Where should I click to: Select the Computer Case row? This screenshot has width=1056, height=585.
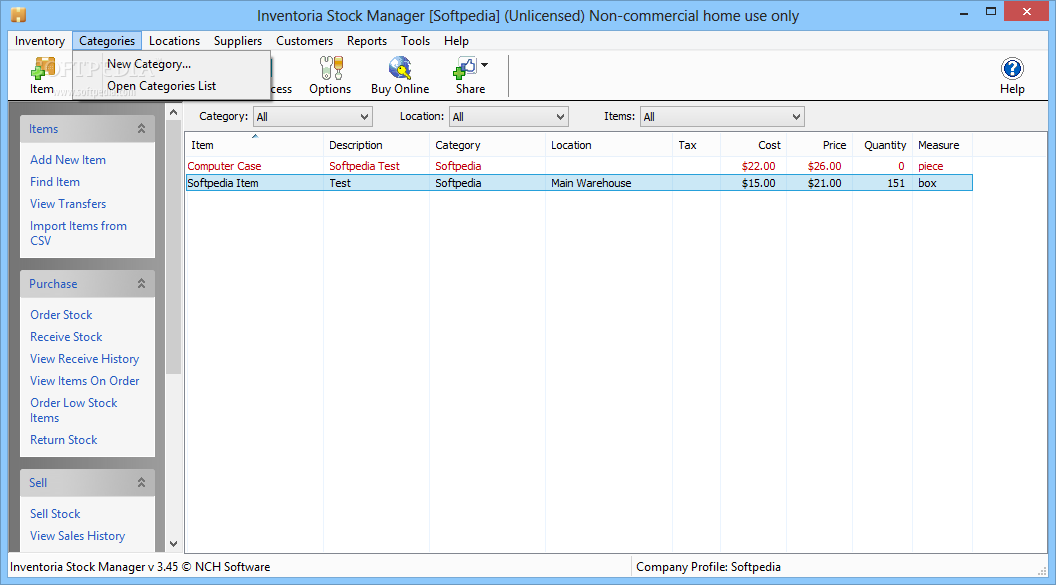tap(579, 166)
